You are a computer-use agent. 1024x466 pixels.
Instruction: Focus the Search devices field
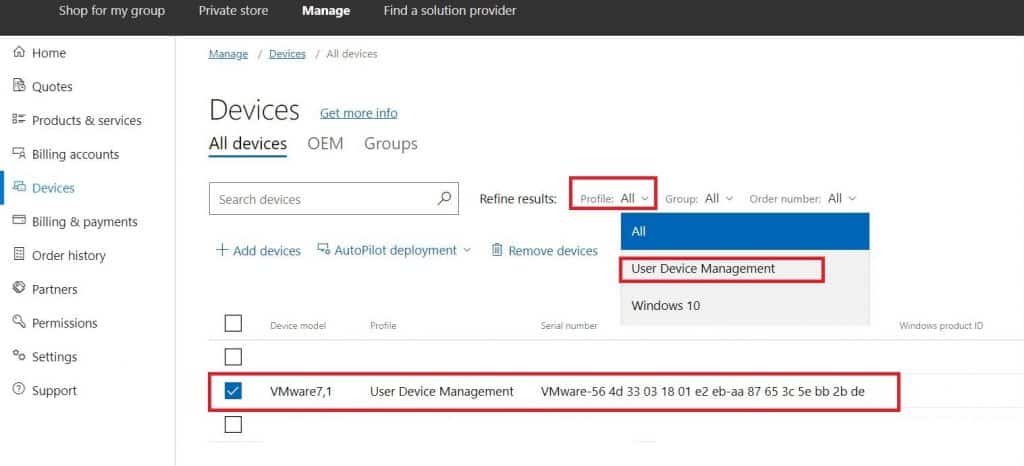coord(323,199)
